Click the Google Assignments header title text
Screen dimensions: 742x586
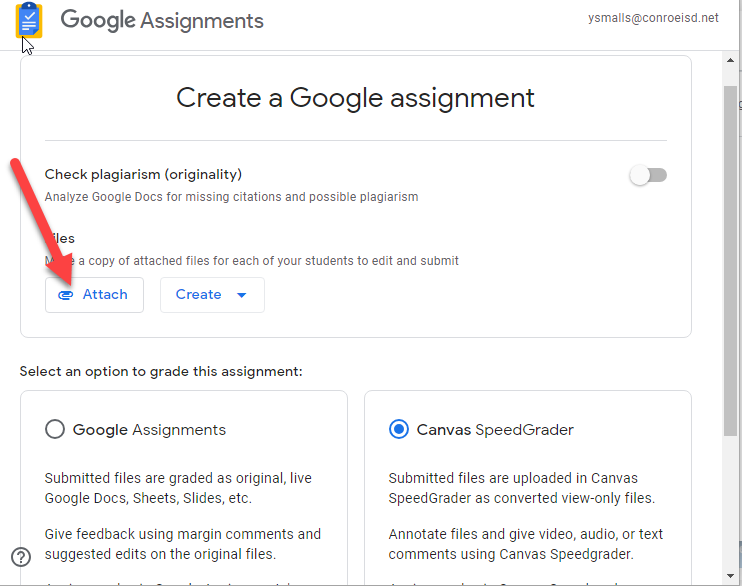(162, 21)
